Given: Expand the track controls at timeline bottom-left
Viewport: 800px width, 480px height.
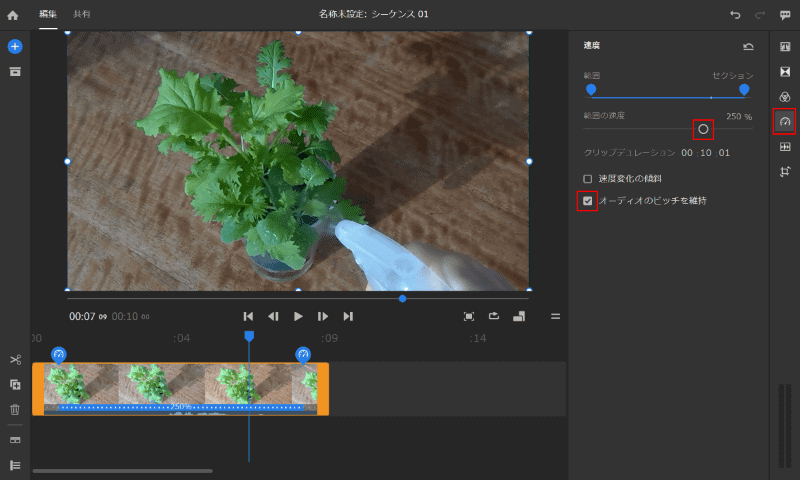Looking at the screenshot, I should click(15, 465).
